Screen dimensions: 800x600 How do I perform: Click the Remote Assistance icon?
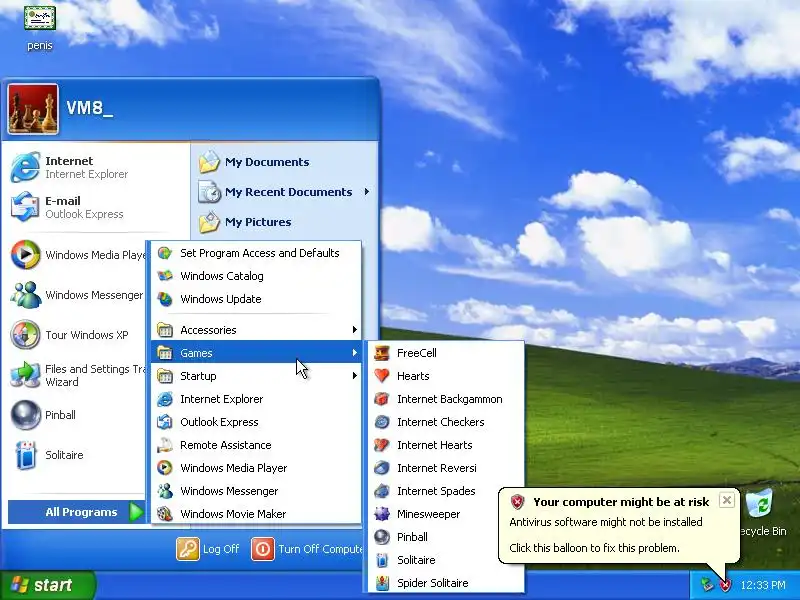(x=165, y=445)
